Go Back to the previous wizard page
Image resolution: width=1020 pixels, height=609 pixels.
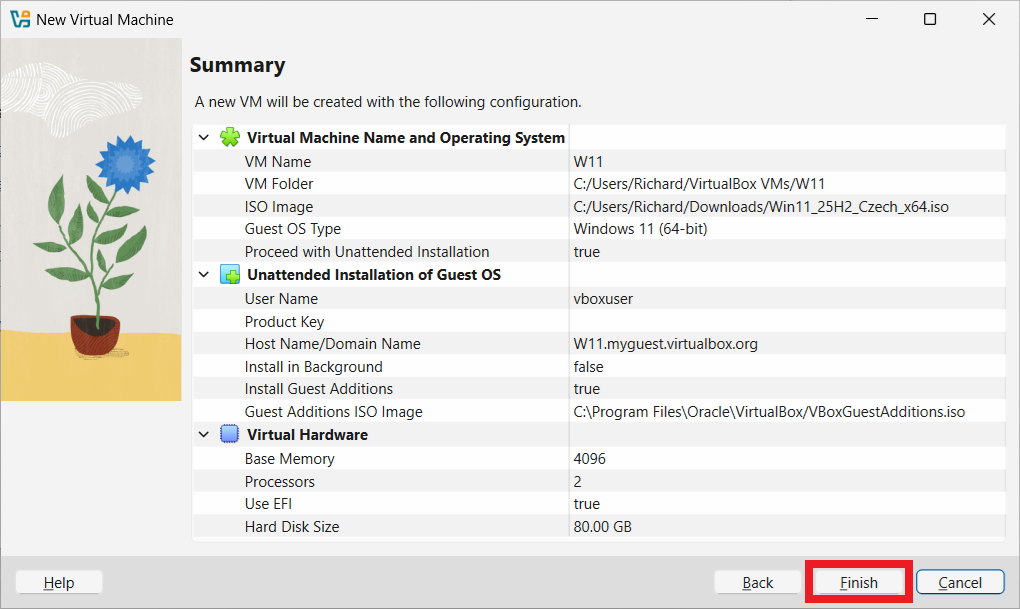pyautogui.click(x=757, y=583)
